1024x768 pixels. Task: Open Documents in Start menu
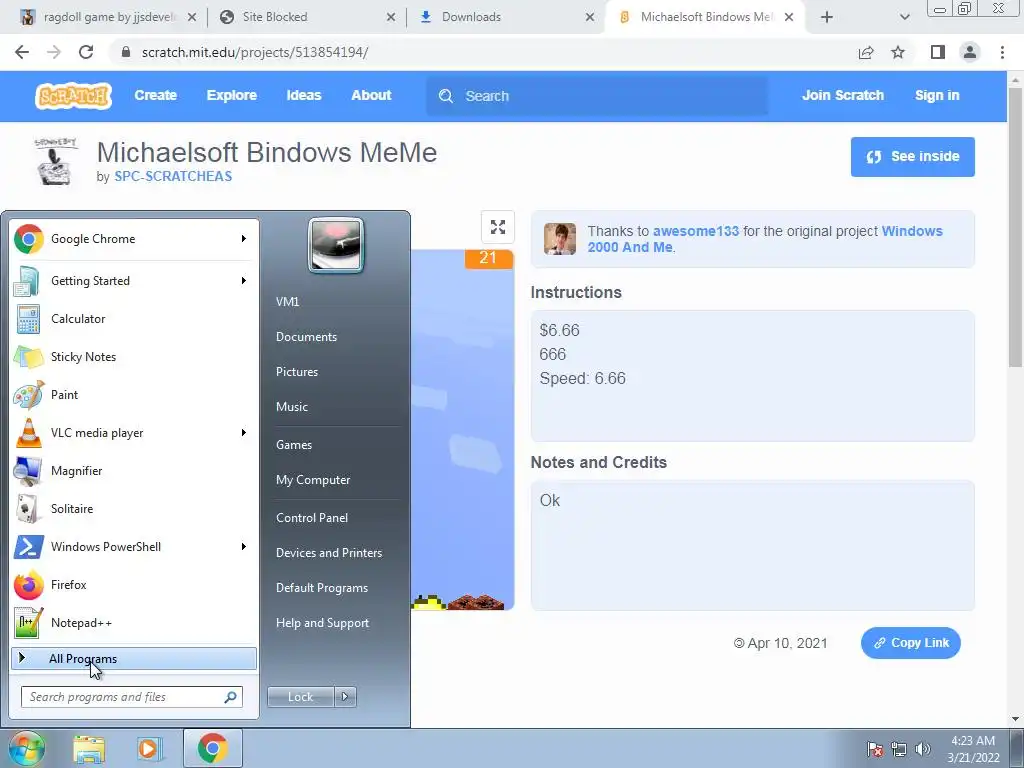coord(306,337)
